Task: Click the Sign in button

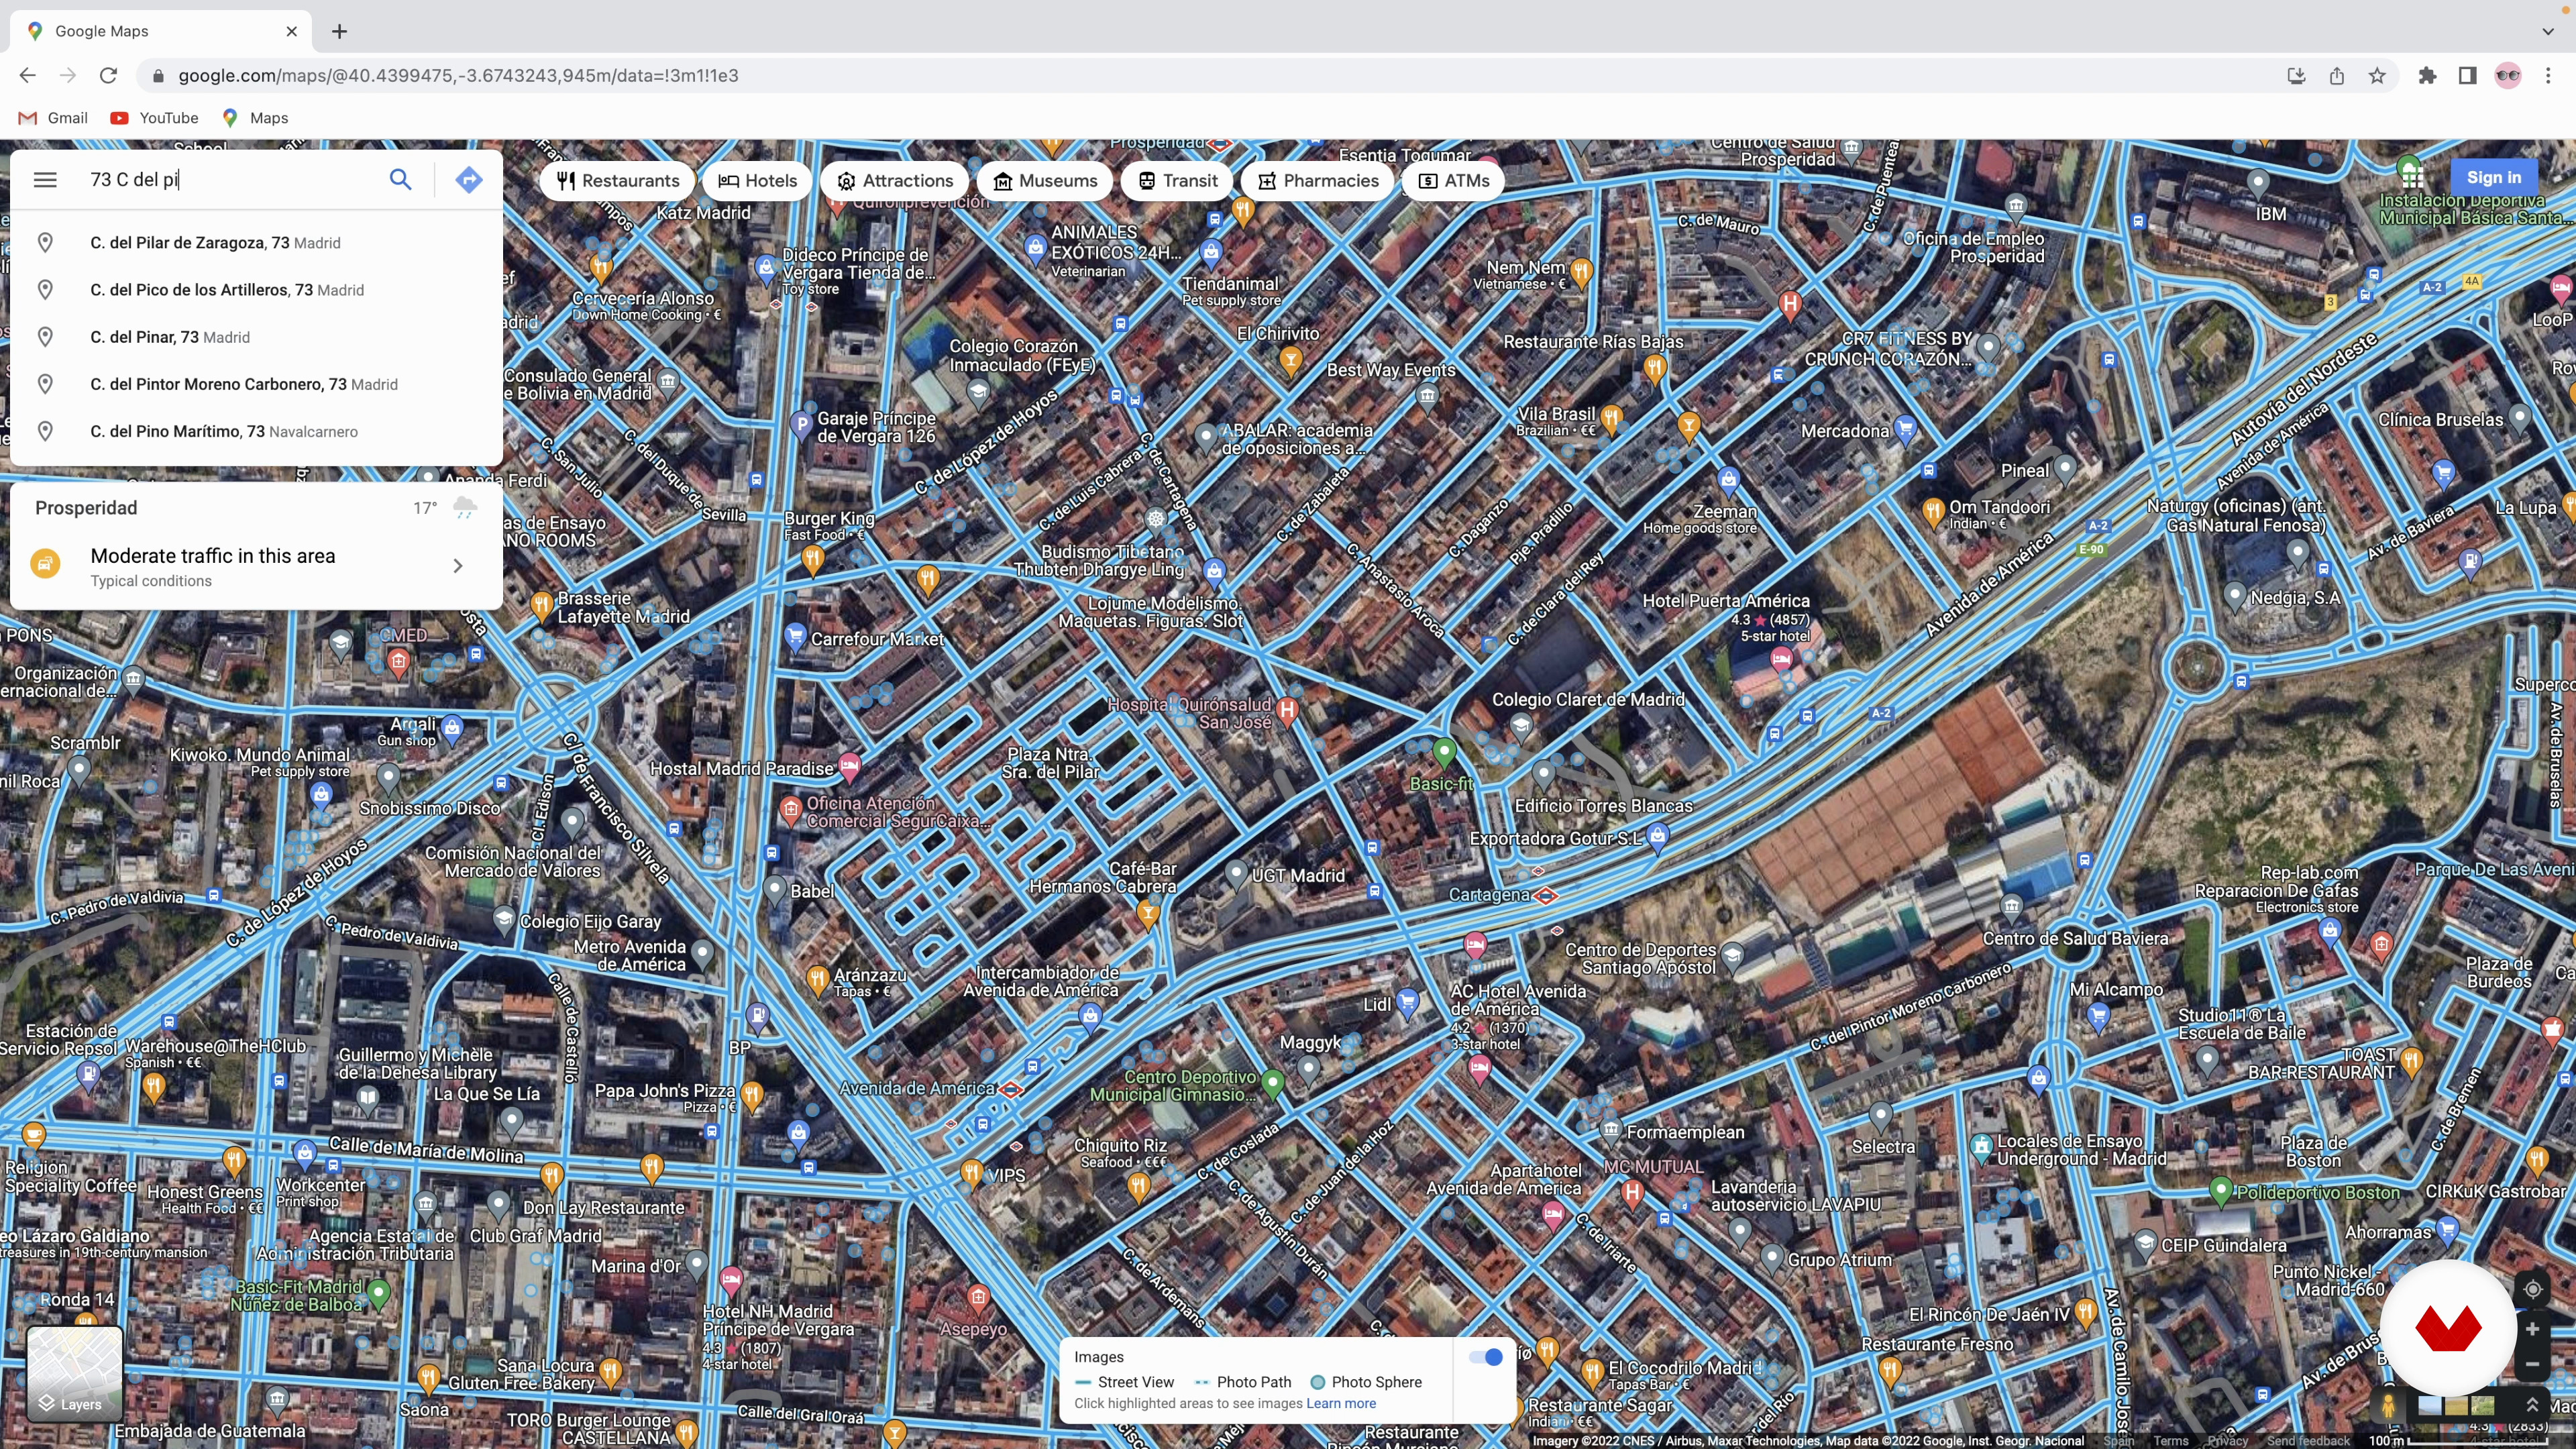Action: click(2494, 177)
